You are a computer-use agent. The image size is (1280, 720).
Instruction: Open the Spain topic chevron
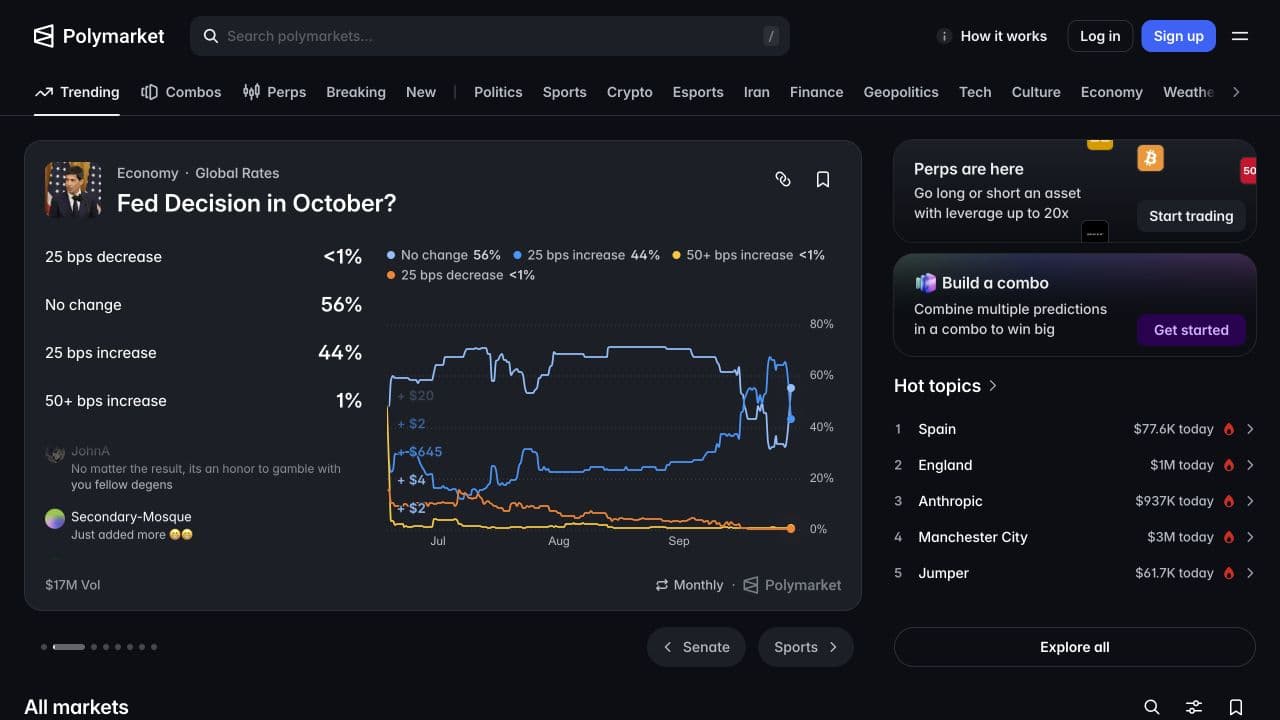point(1250,429)
